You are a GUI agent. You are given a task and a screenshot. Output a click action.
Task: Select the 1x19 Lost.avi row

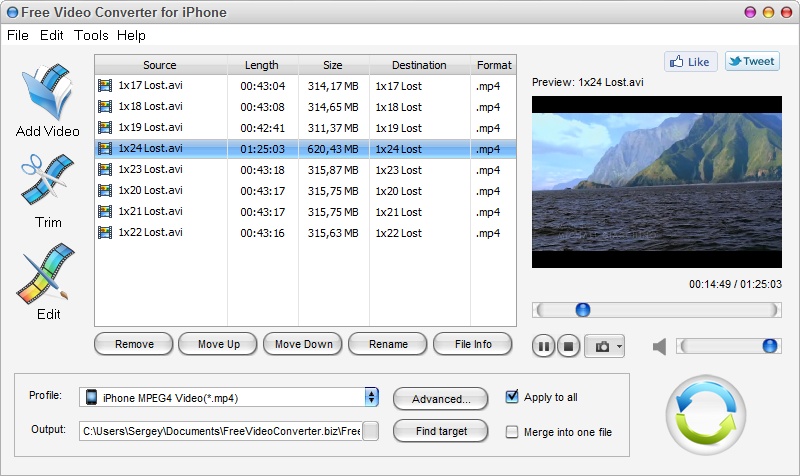coord(305,128)
